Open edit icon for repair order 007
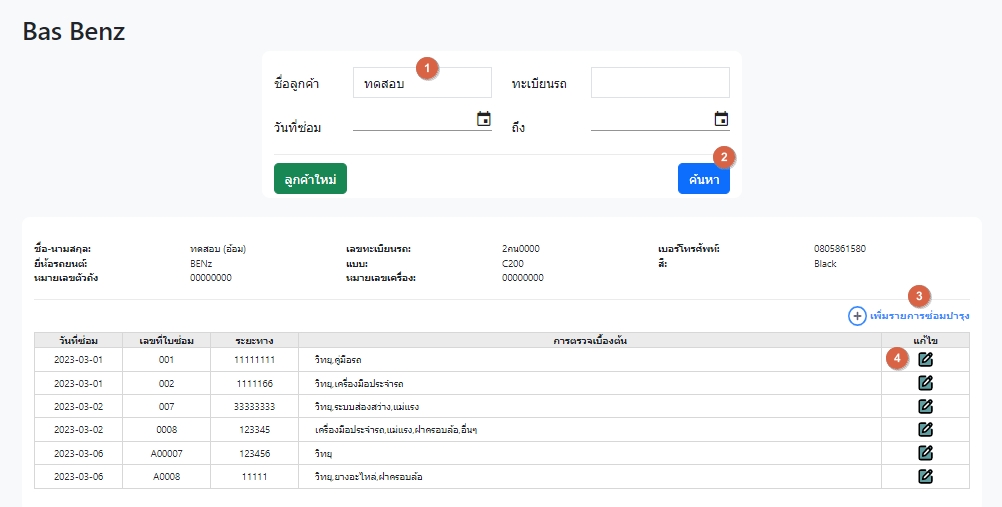This screenshot has width=1002, height=507. [925, 406]
